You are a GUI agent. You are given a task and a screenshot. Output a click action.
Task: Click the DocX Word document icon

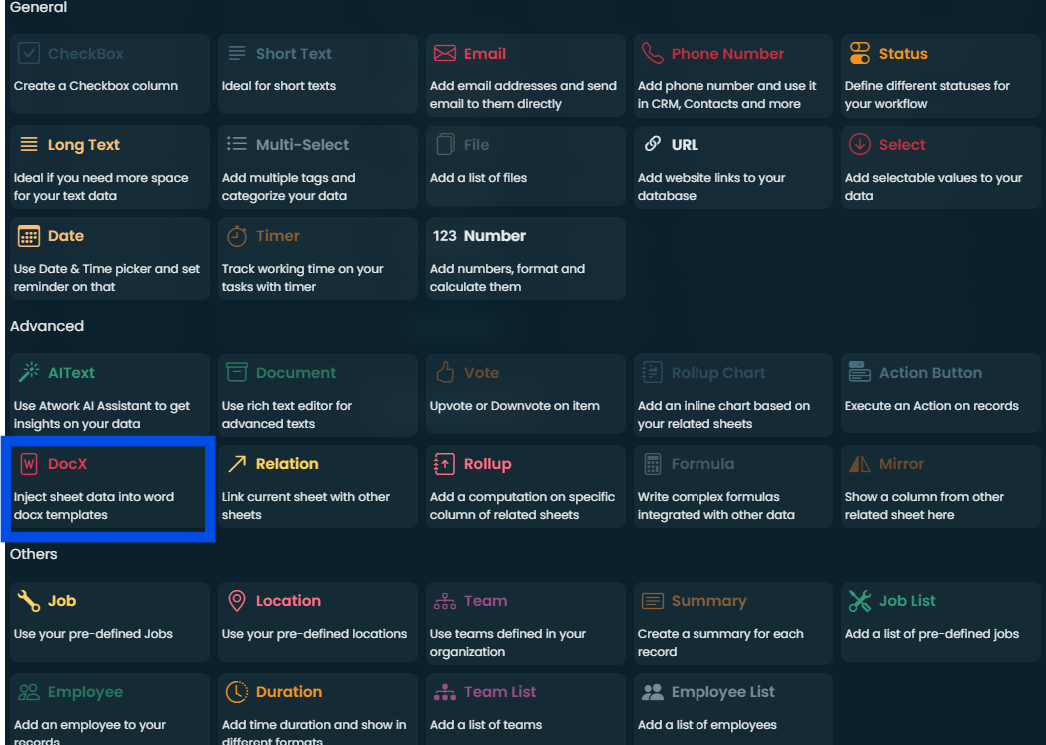[x=29, y=464]
